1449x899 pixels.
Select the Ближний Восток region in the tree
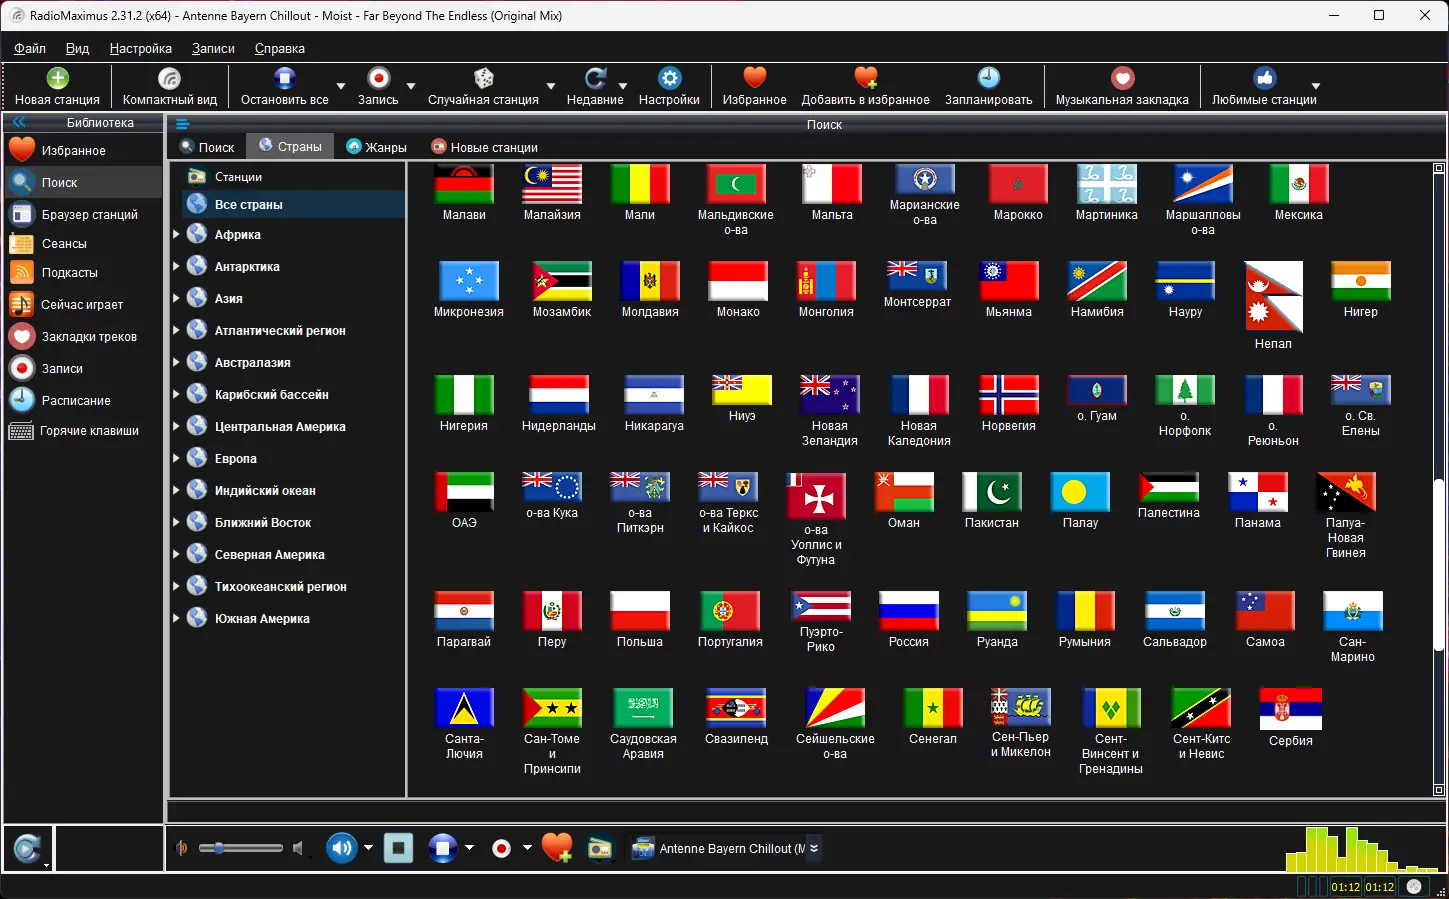coord(262,522)
